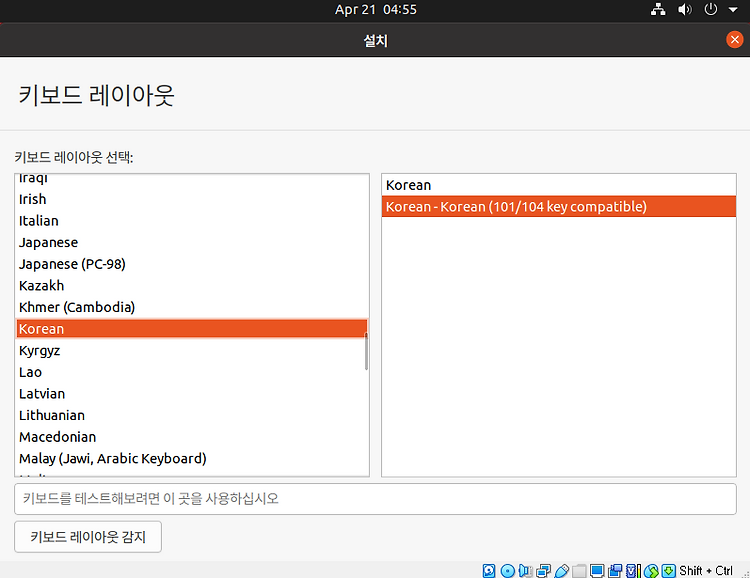Image resolution: width=750 pixels, height=578 pixels.
Task: Select Latvian keyboard layout
Action: pos(192,393)
